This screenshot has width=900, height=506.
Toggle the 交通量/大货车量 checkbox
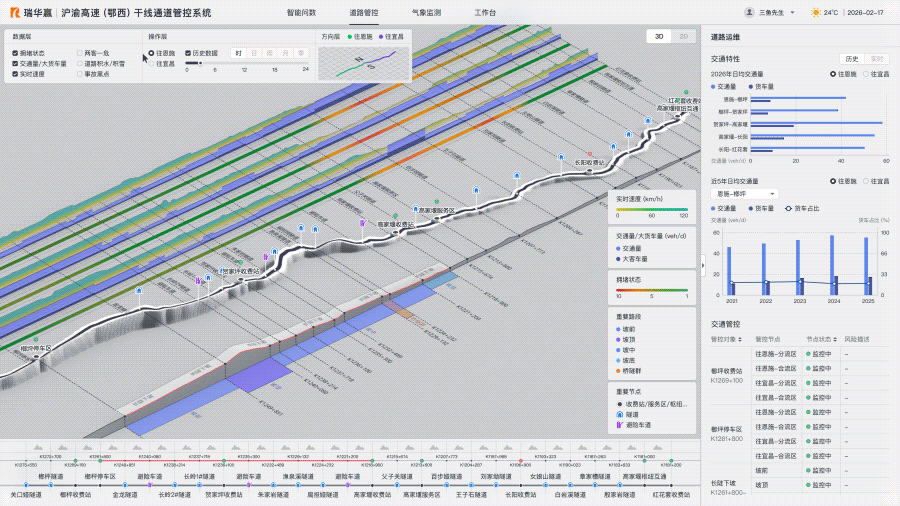click(15, 64)
